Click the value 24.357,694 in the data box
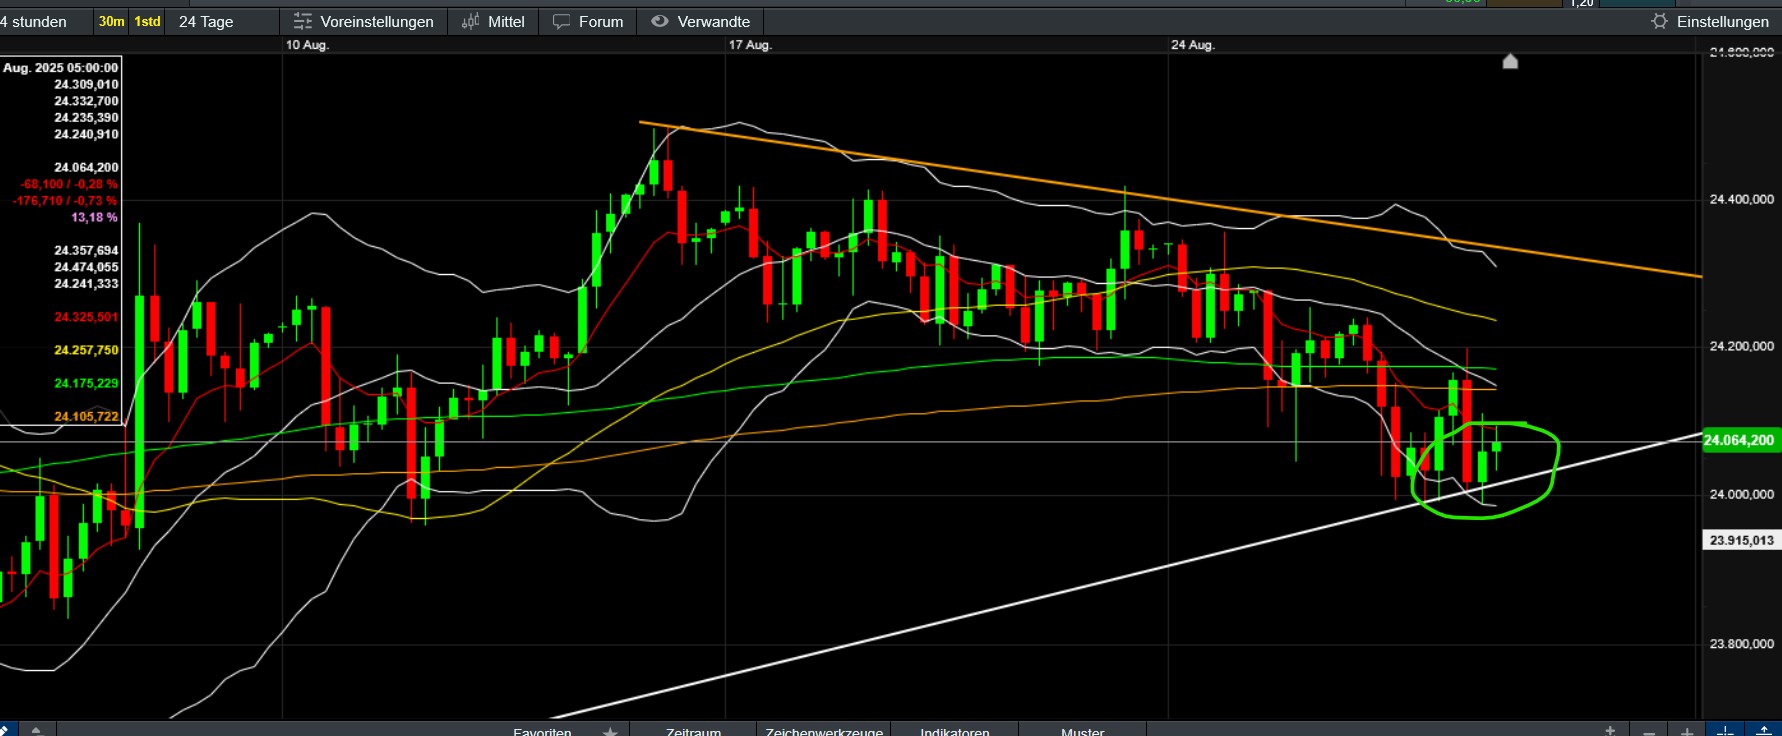The height and width of the screenshot is (736, 1782). tap(86, 250)
